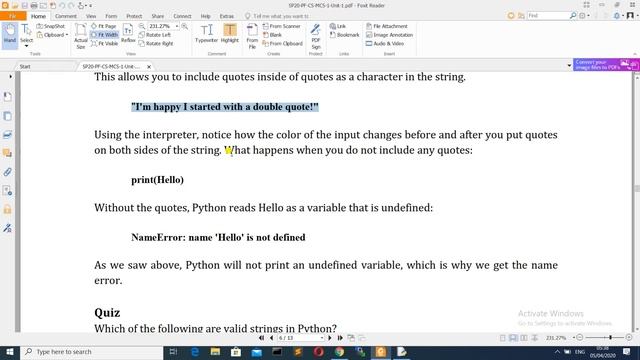
Task: Rotate the page left
Action: coord(155,35)
